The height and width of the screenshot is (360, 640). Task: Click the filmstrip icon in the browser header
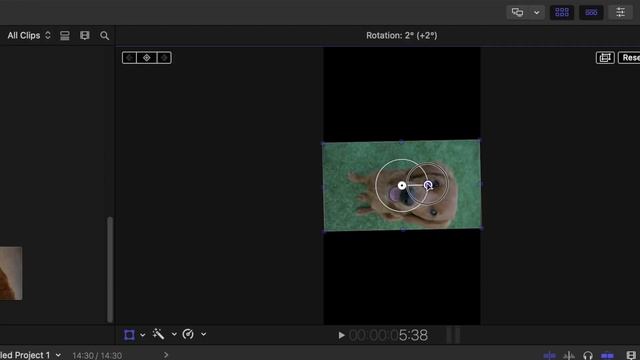(84, 36)
